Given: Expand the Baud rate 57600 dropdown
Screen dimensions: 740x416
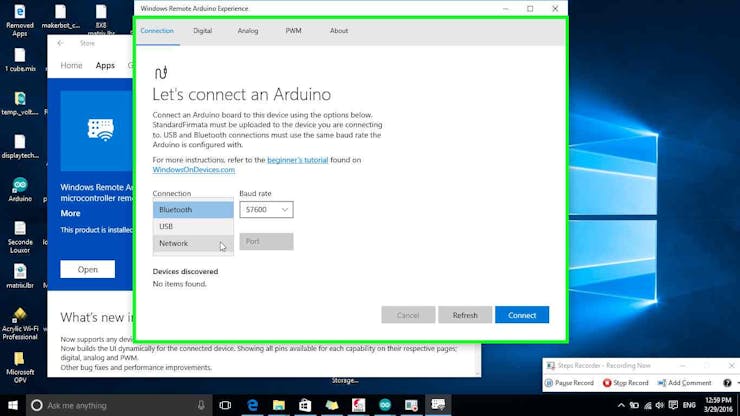Looking at the screenshot, I should 266,210.
